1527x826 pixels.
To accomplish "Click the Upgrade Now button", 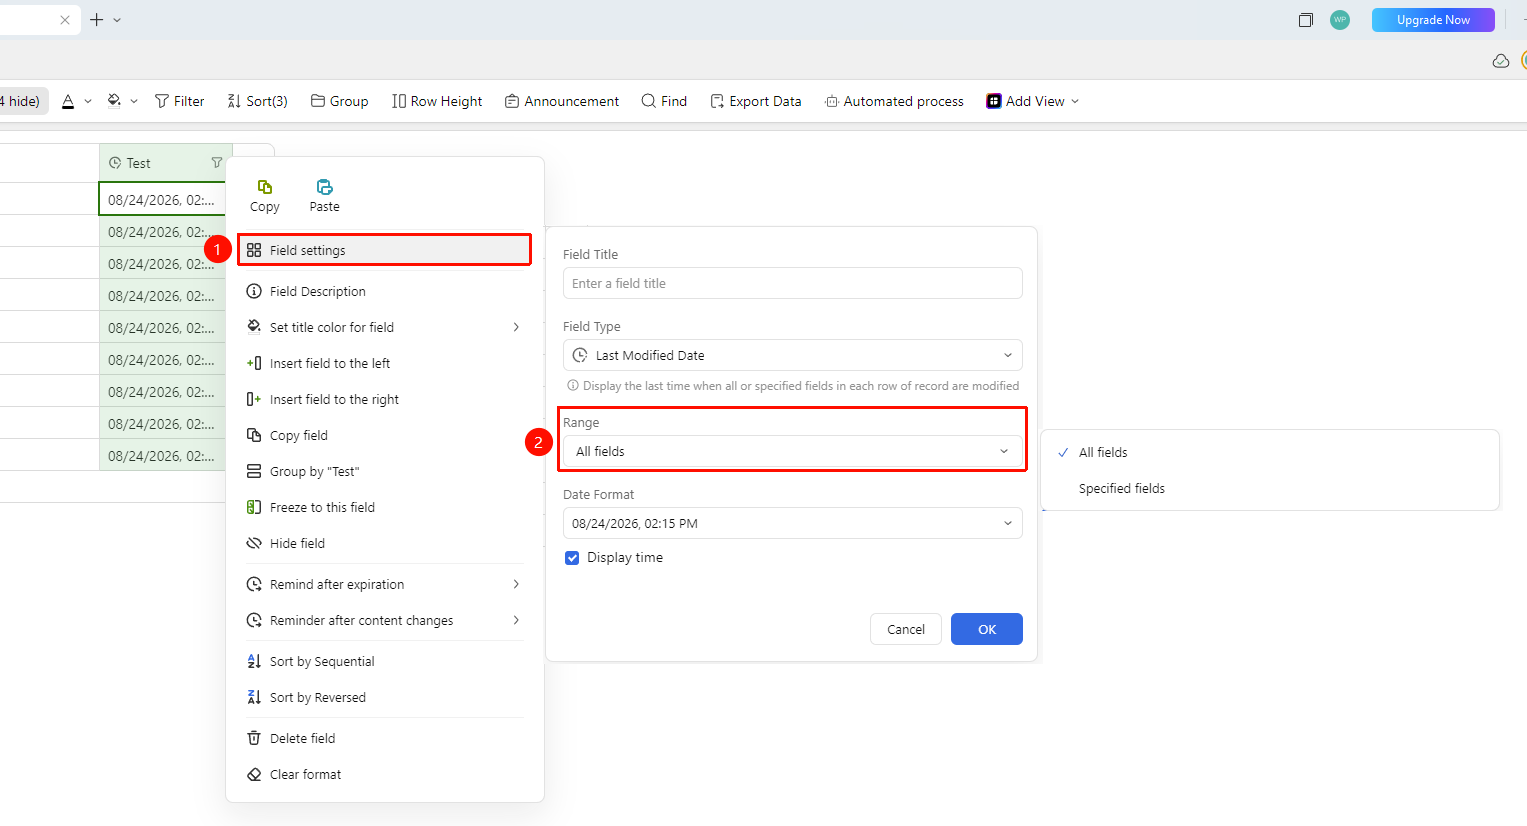I will point(1433,20).
